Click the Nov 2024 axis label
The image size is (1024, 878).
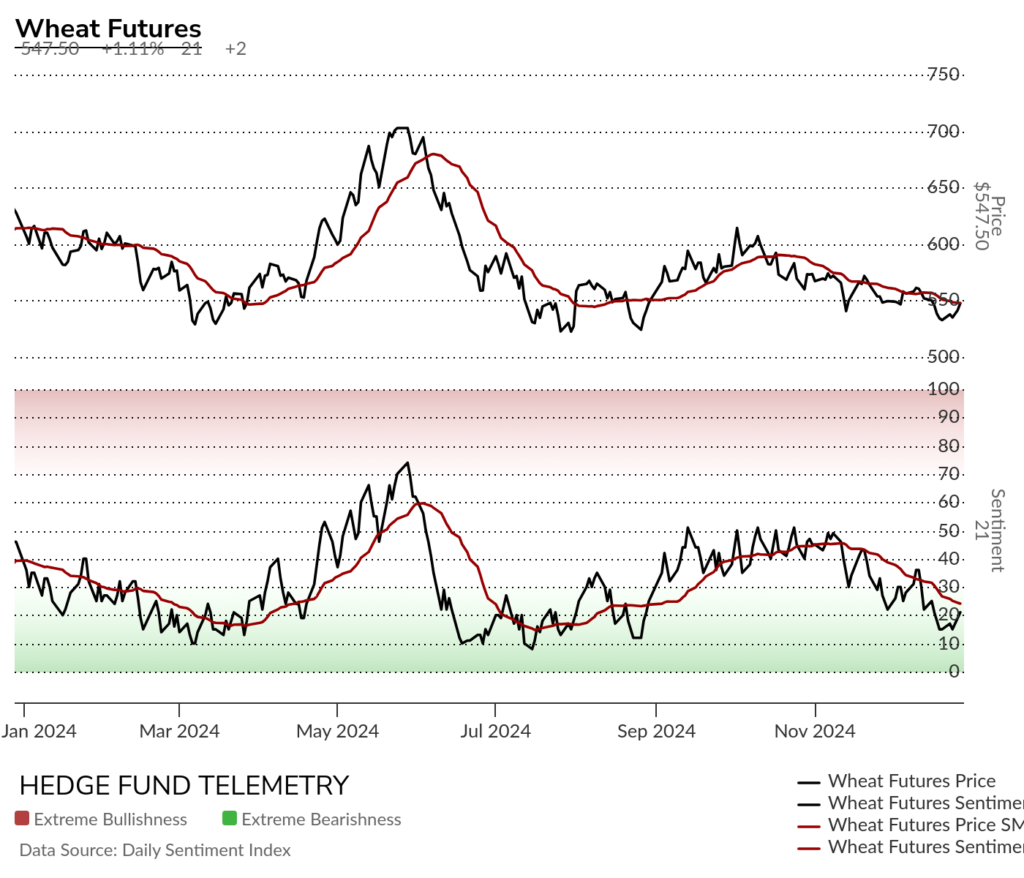[815, 731]
